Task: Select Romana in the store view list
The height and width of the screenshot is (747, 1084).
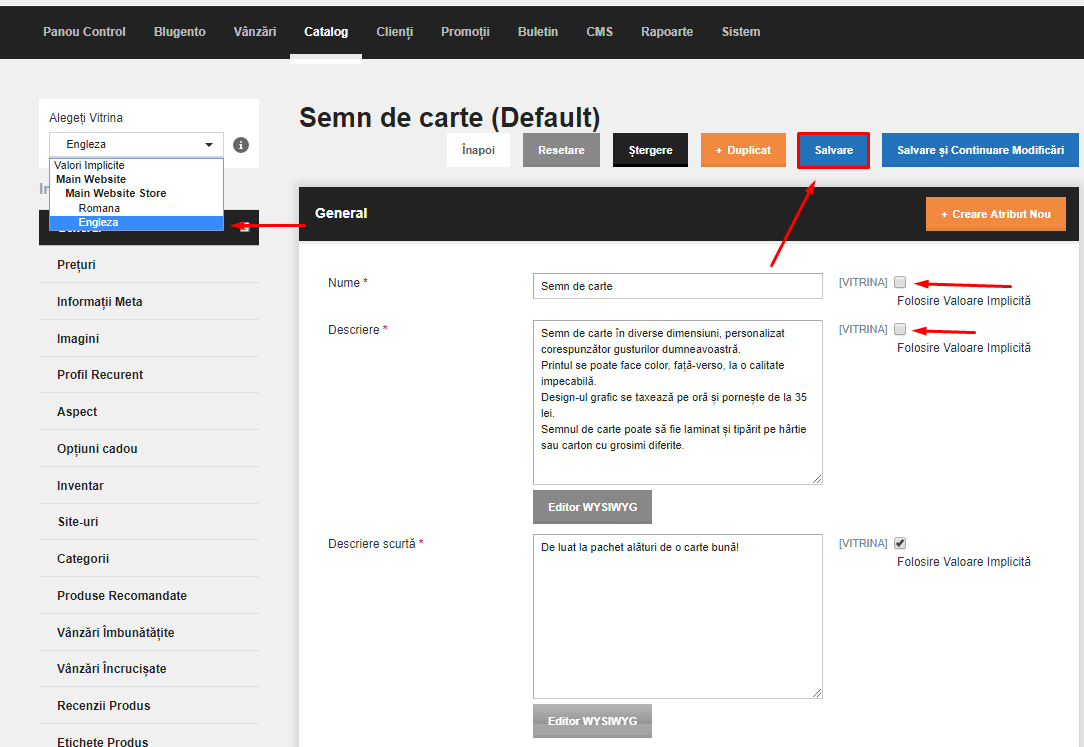Action: 136,208
